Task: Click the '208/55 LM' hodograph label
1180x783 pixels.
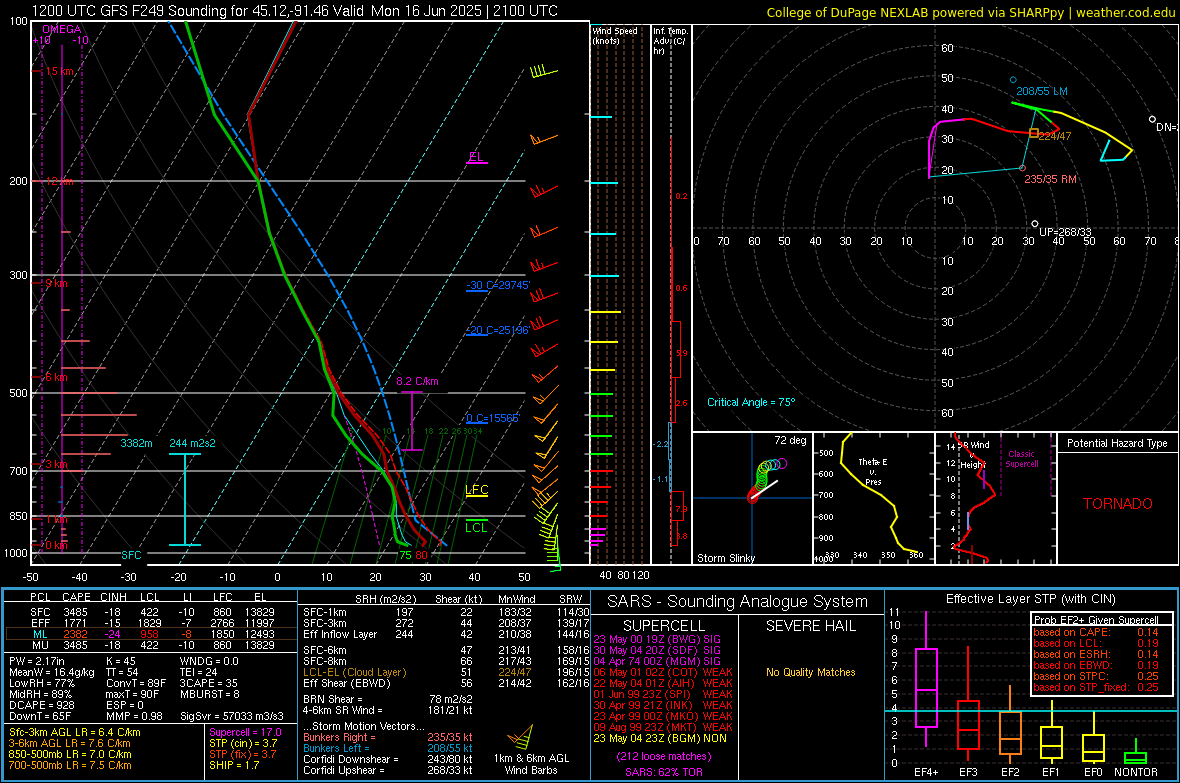Action: click(1042, 91)
